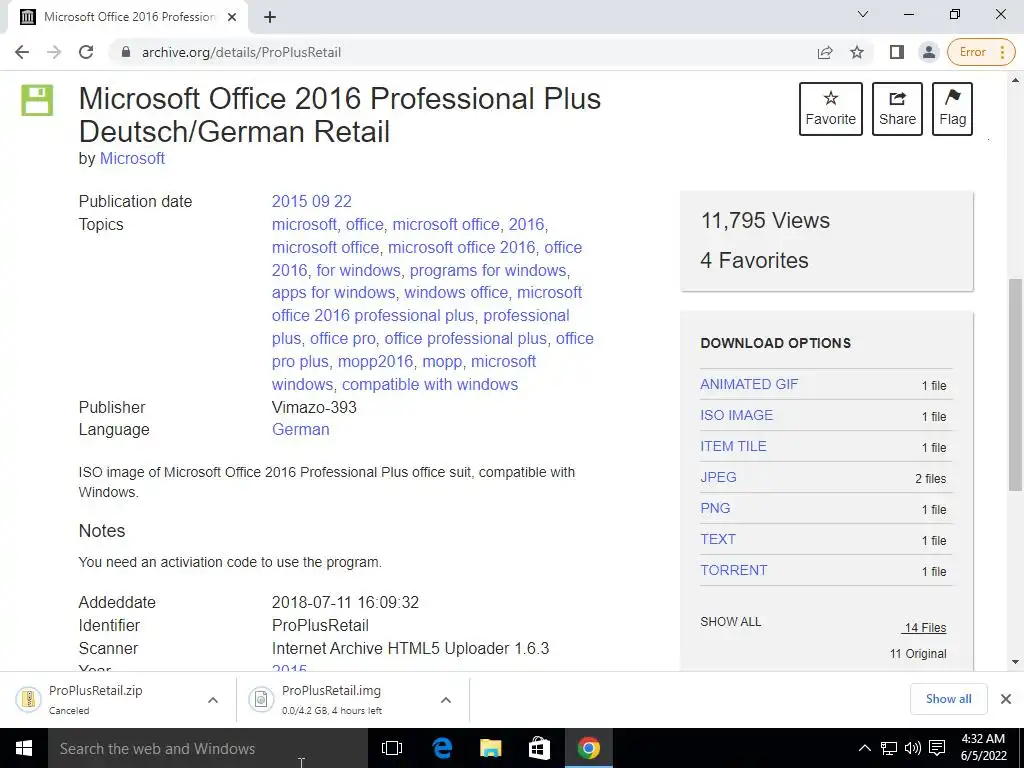The height and width of the screenshot is (768, 1024).
Task: Open ANIMATED GIF download option
Action: pos(749,384)
